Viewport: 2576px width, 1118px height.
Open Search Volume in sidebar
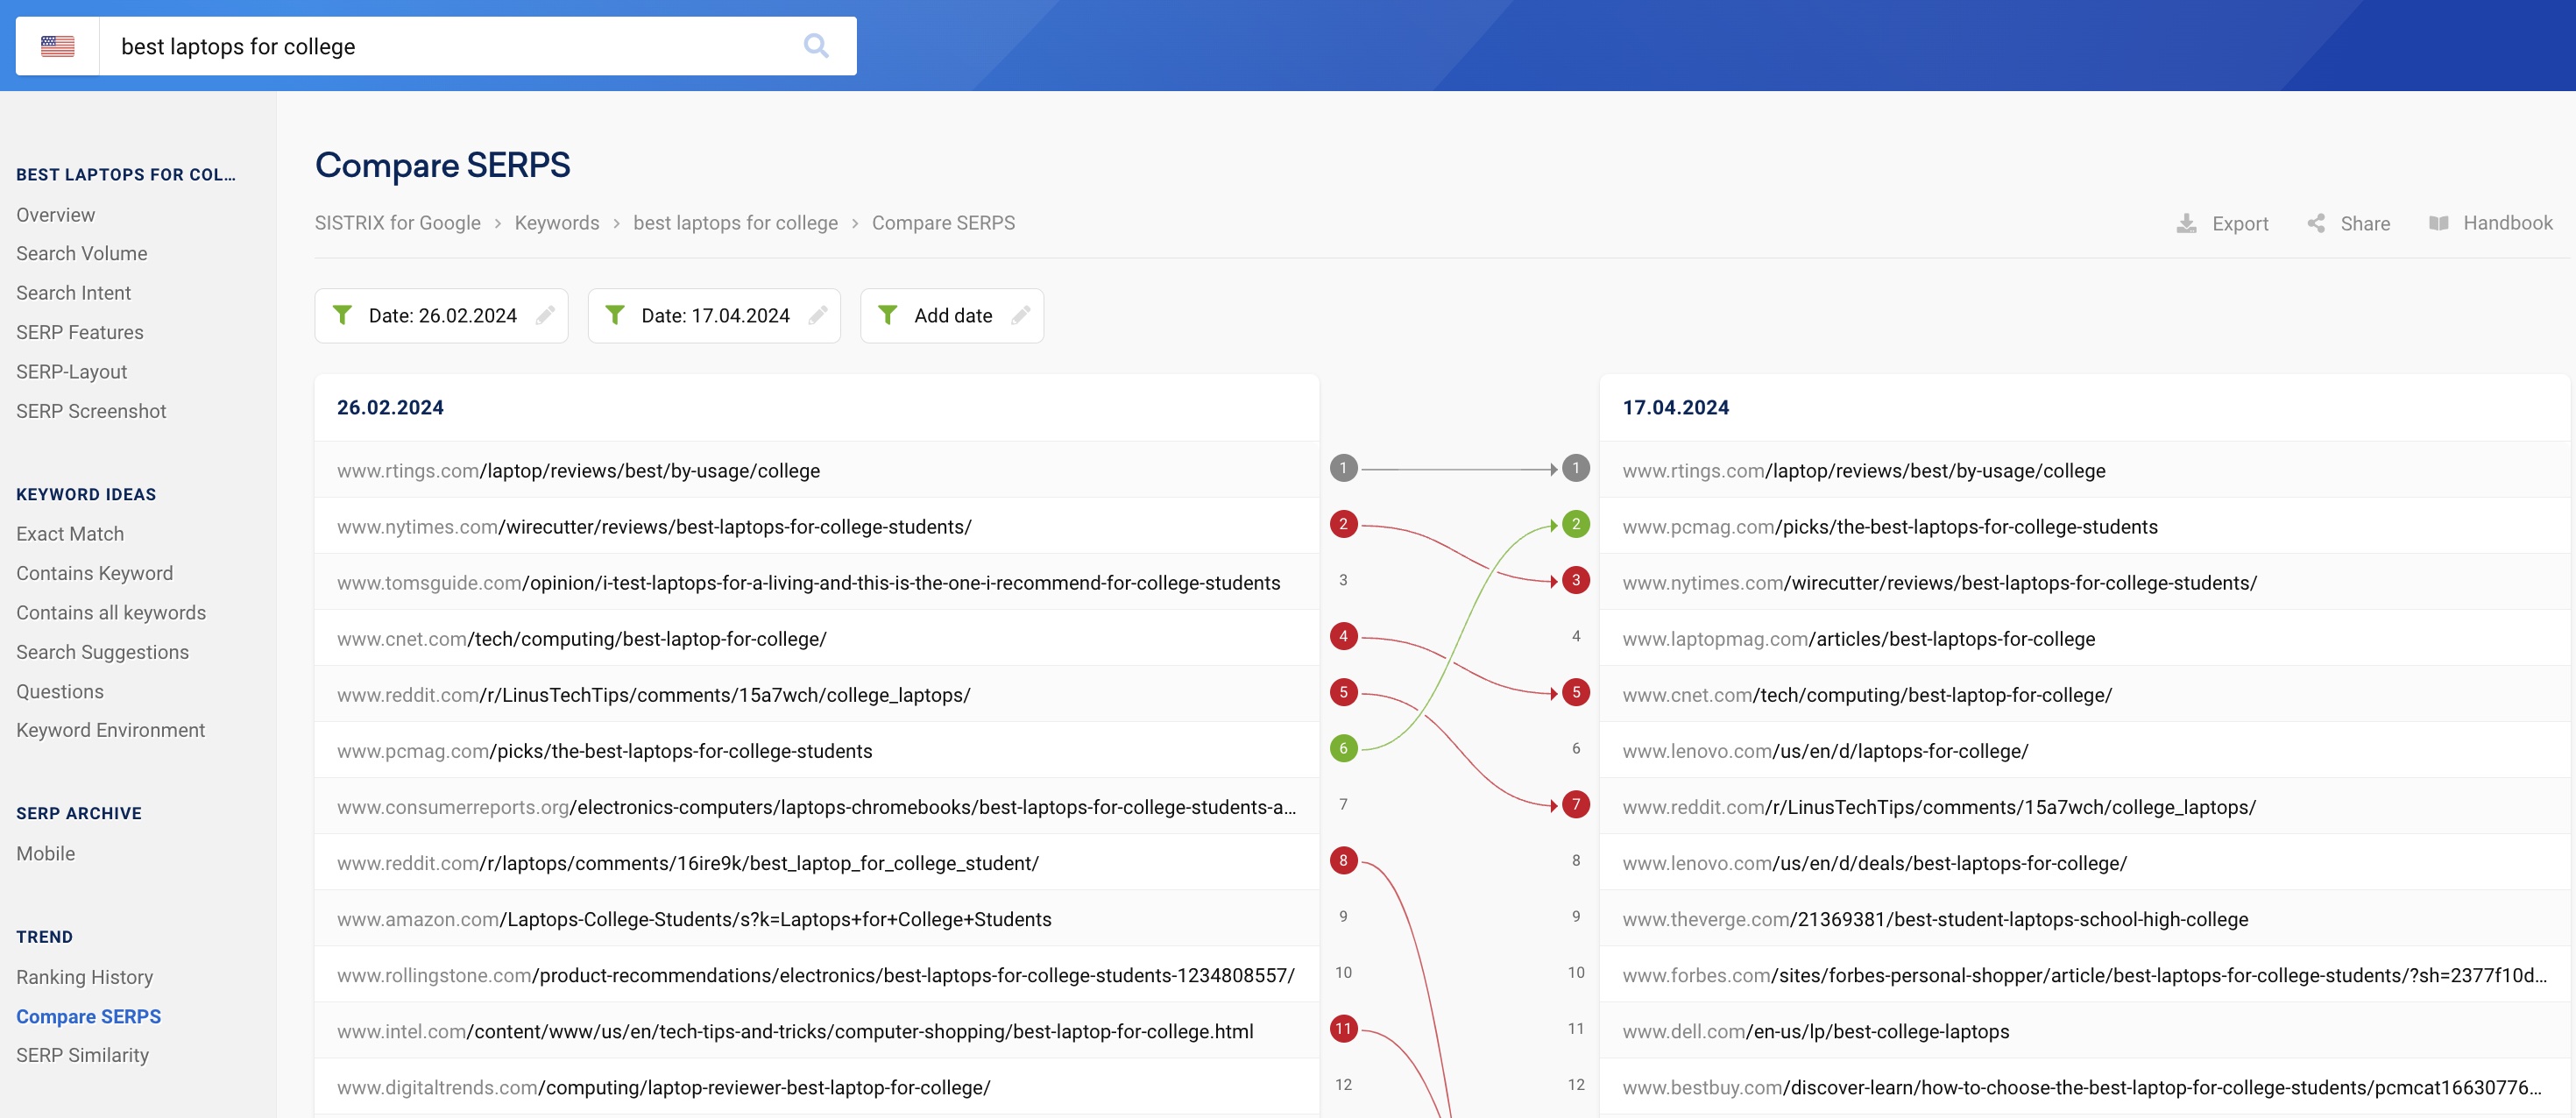[81, 254]
